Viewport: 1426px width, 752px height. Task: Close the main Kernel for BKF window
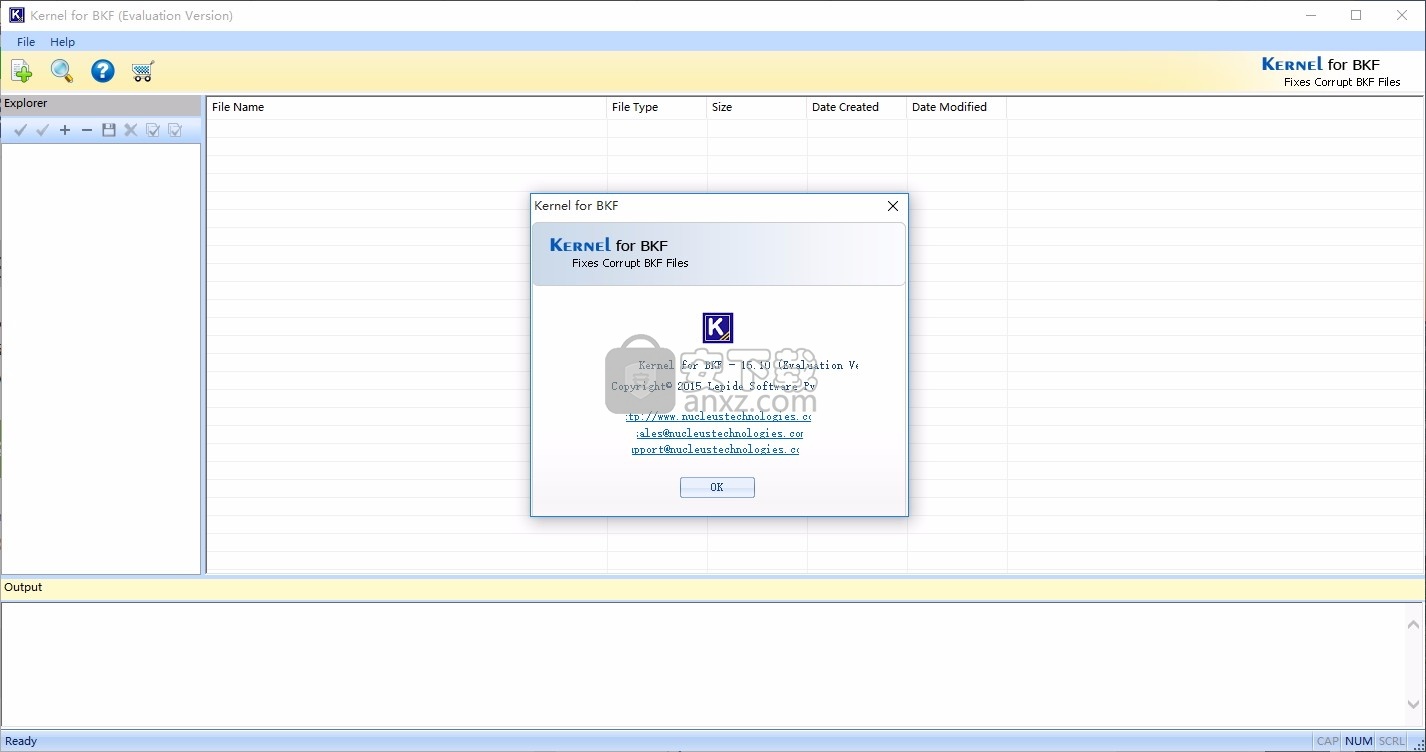[1402, 15]
